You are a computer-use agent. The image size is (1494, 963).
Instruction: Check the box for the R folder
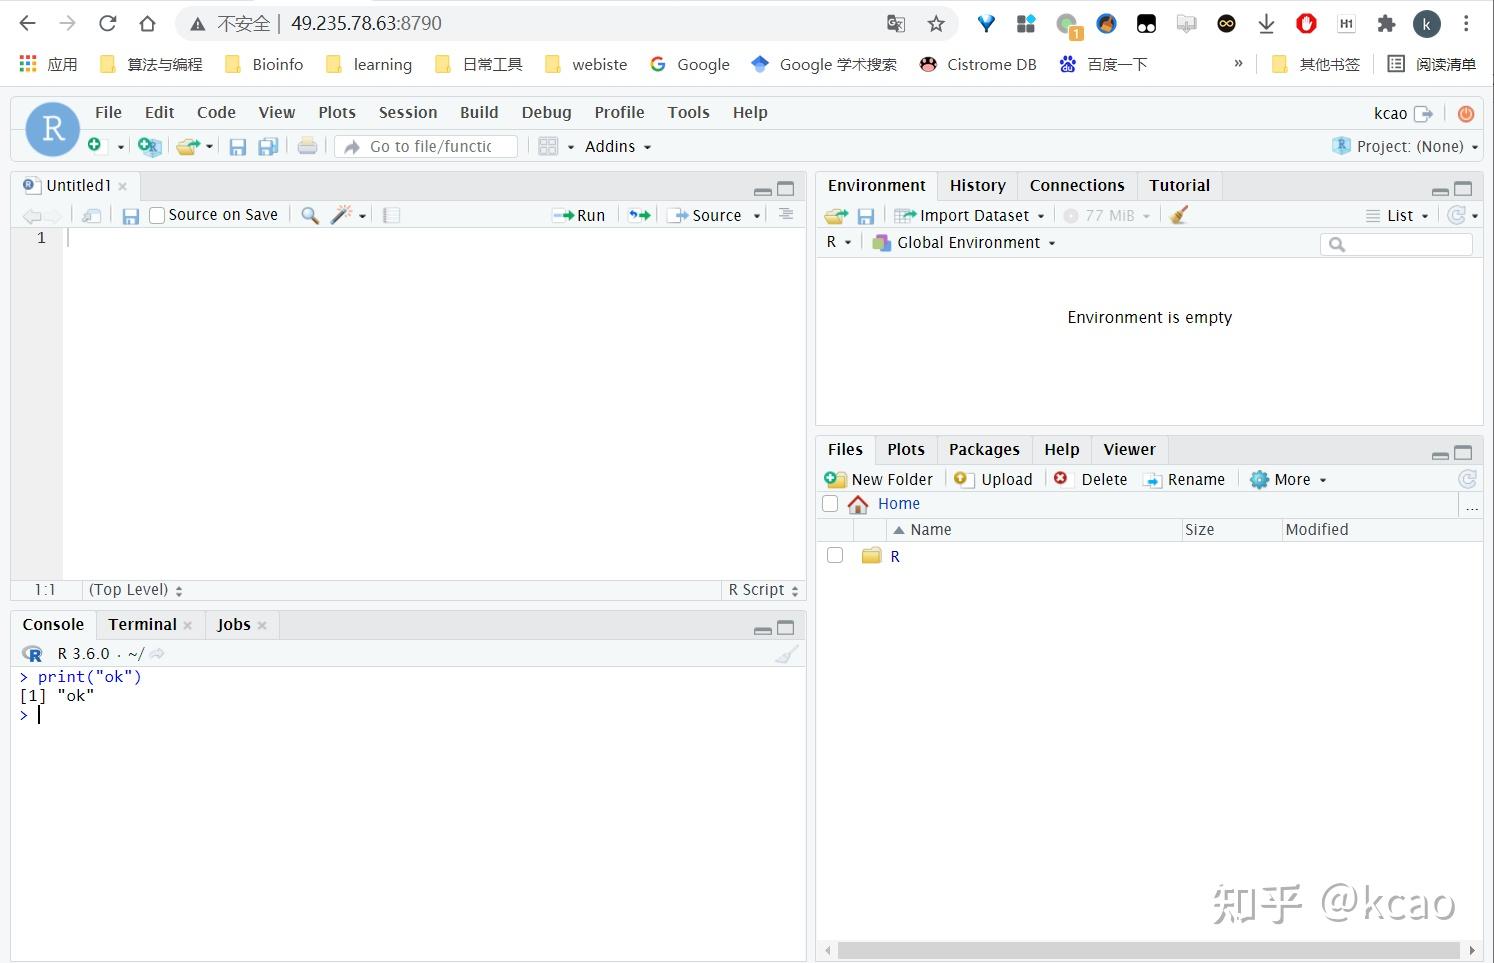tap(835, 555)
